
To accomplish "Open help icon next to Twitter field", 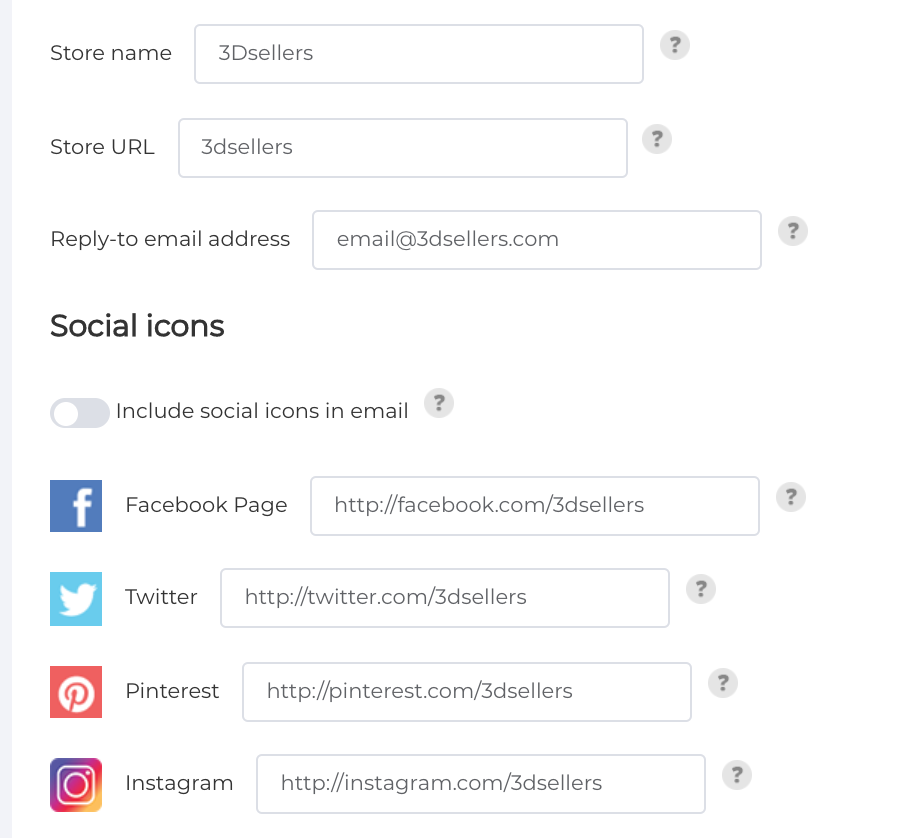I will click(701, 589).
